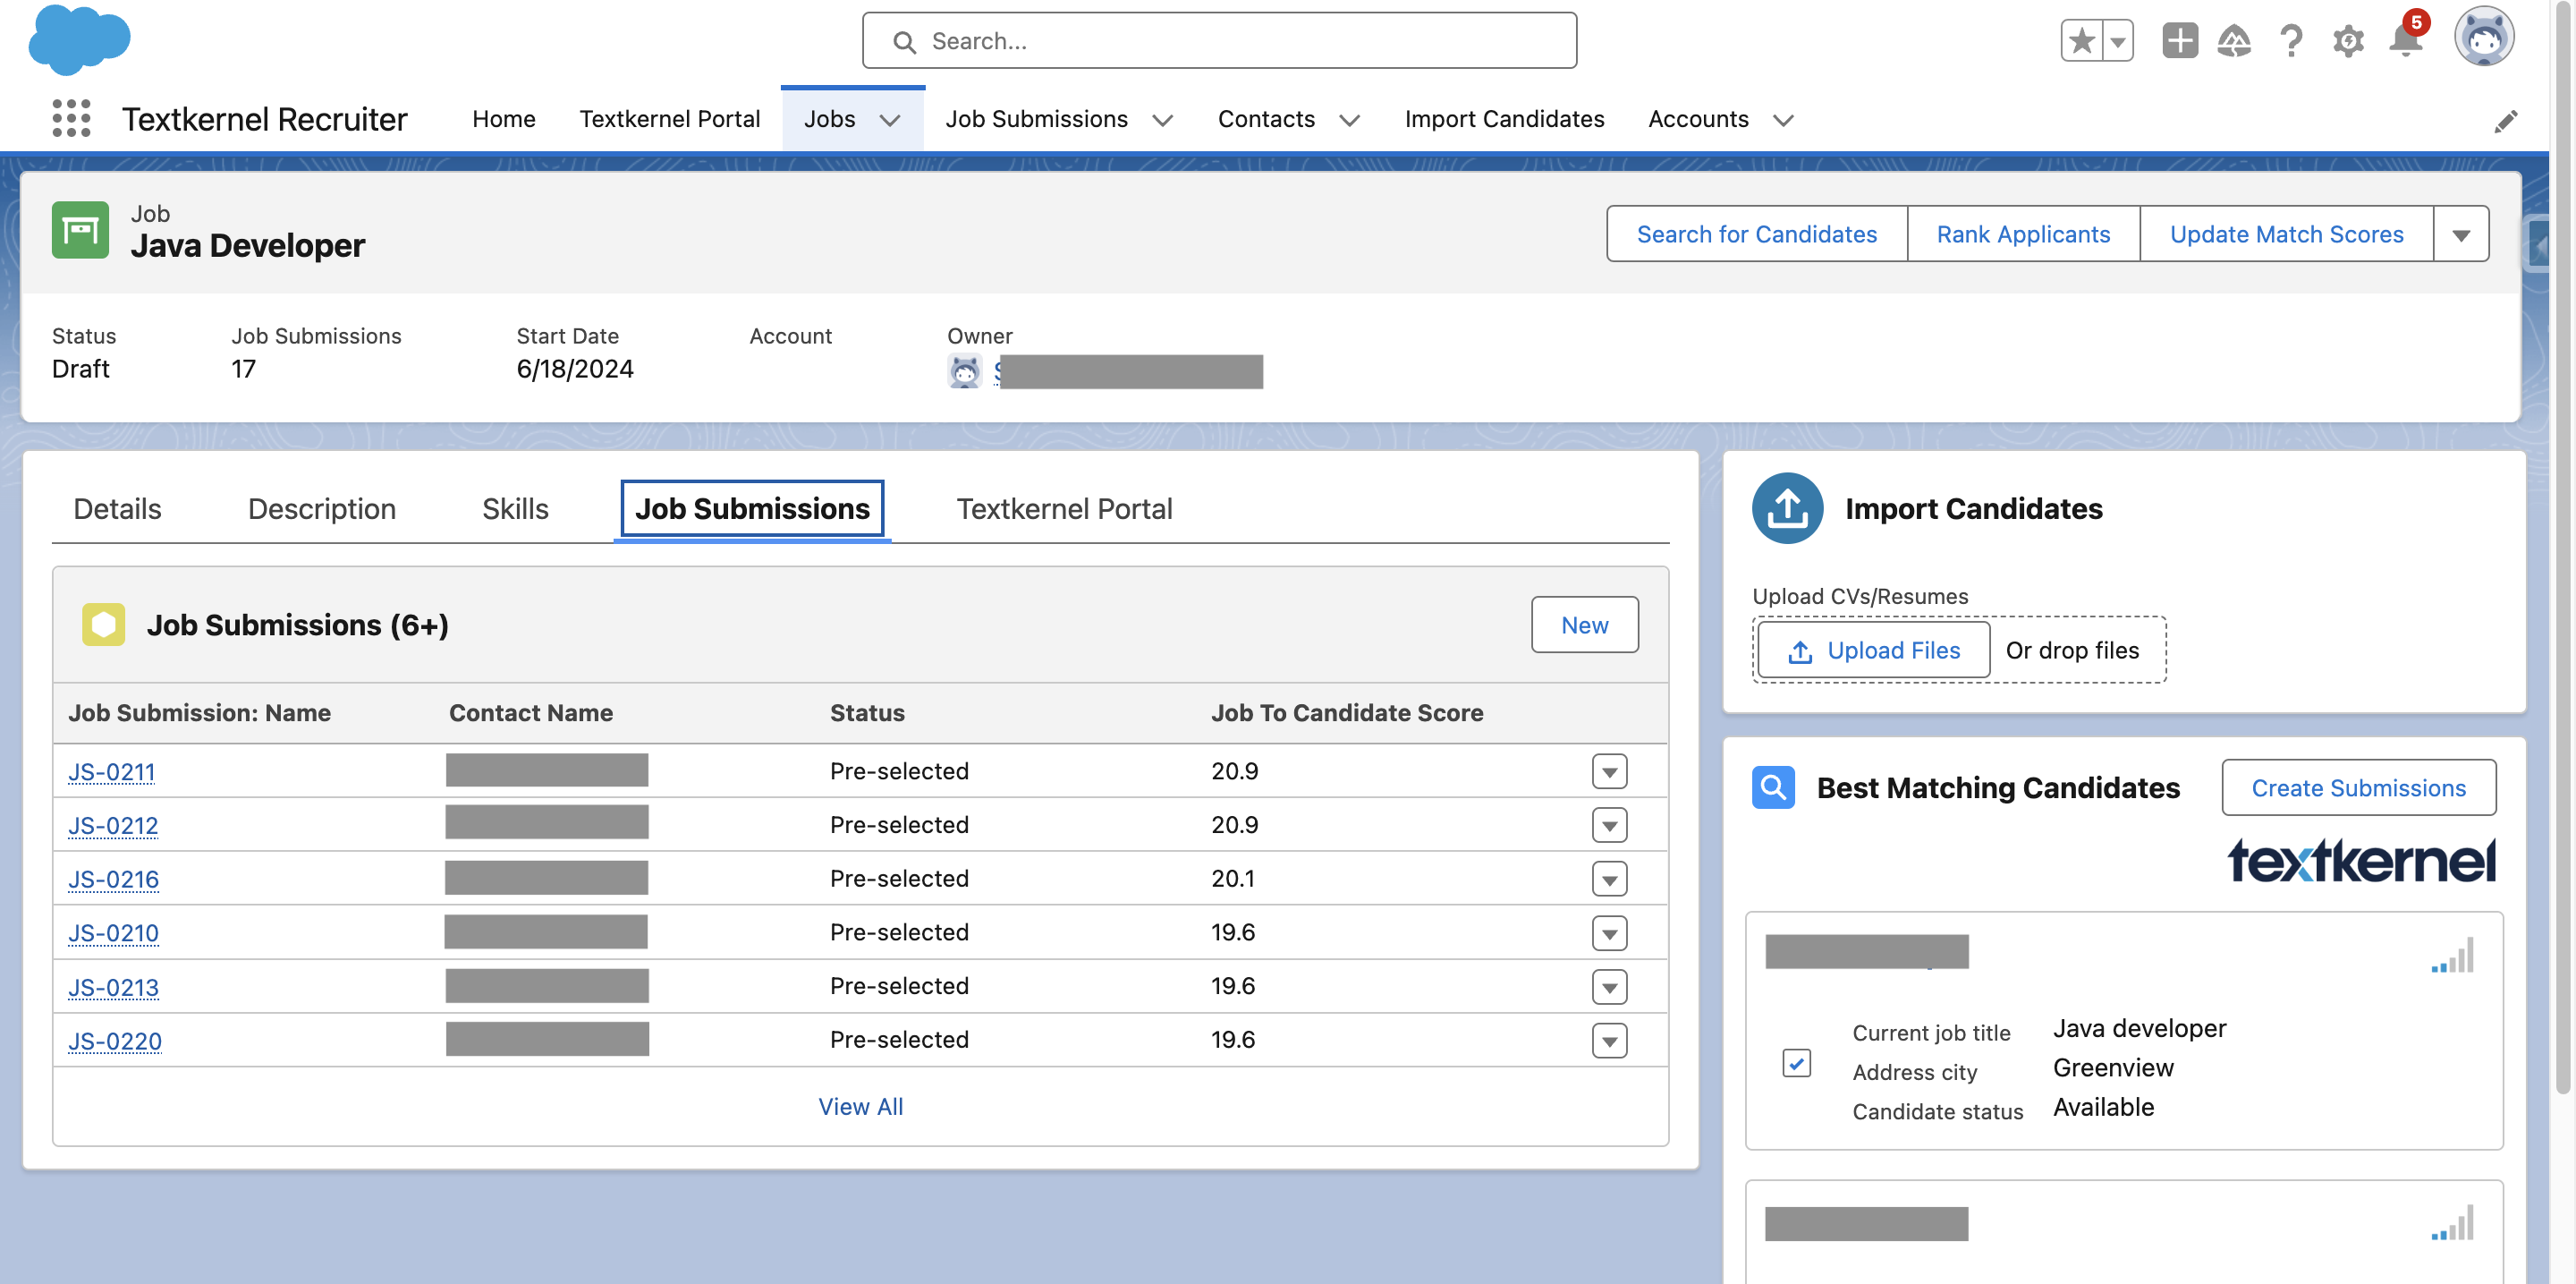Switch to the Description tab

click(322, 508)
